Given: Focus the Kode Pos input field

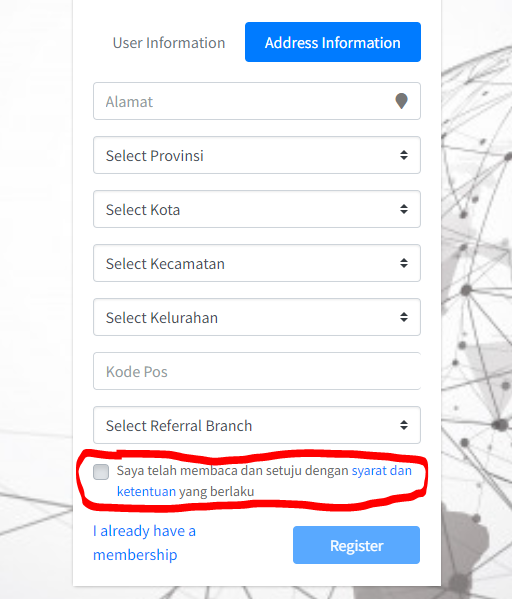Looking at the screenshot, I should [257, 371].
